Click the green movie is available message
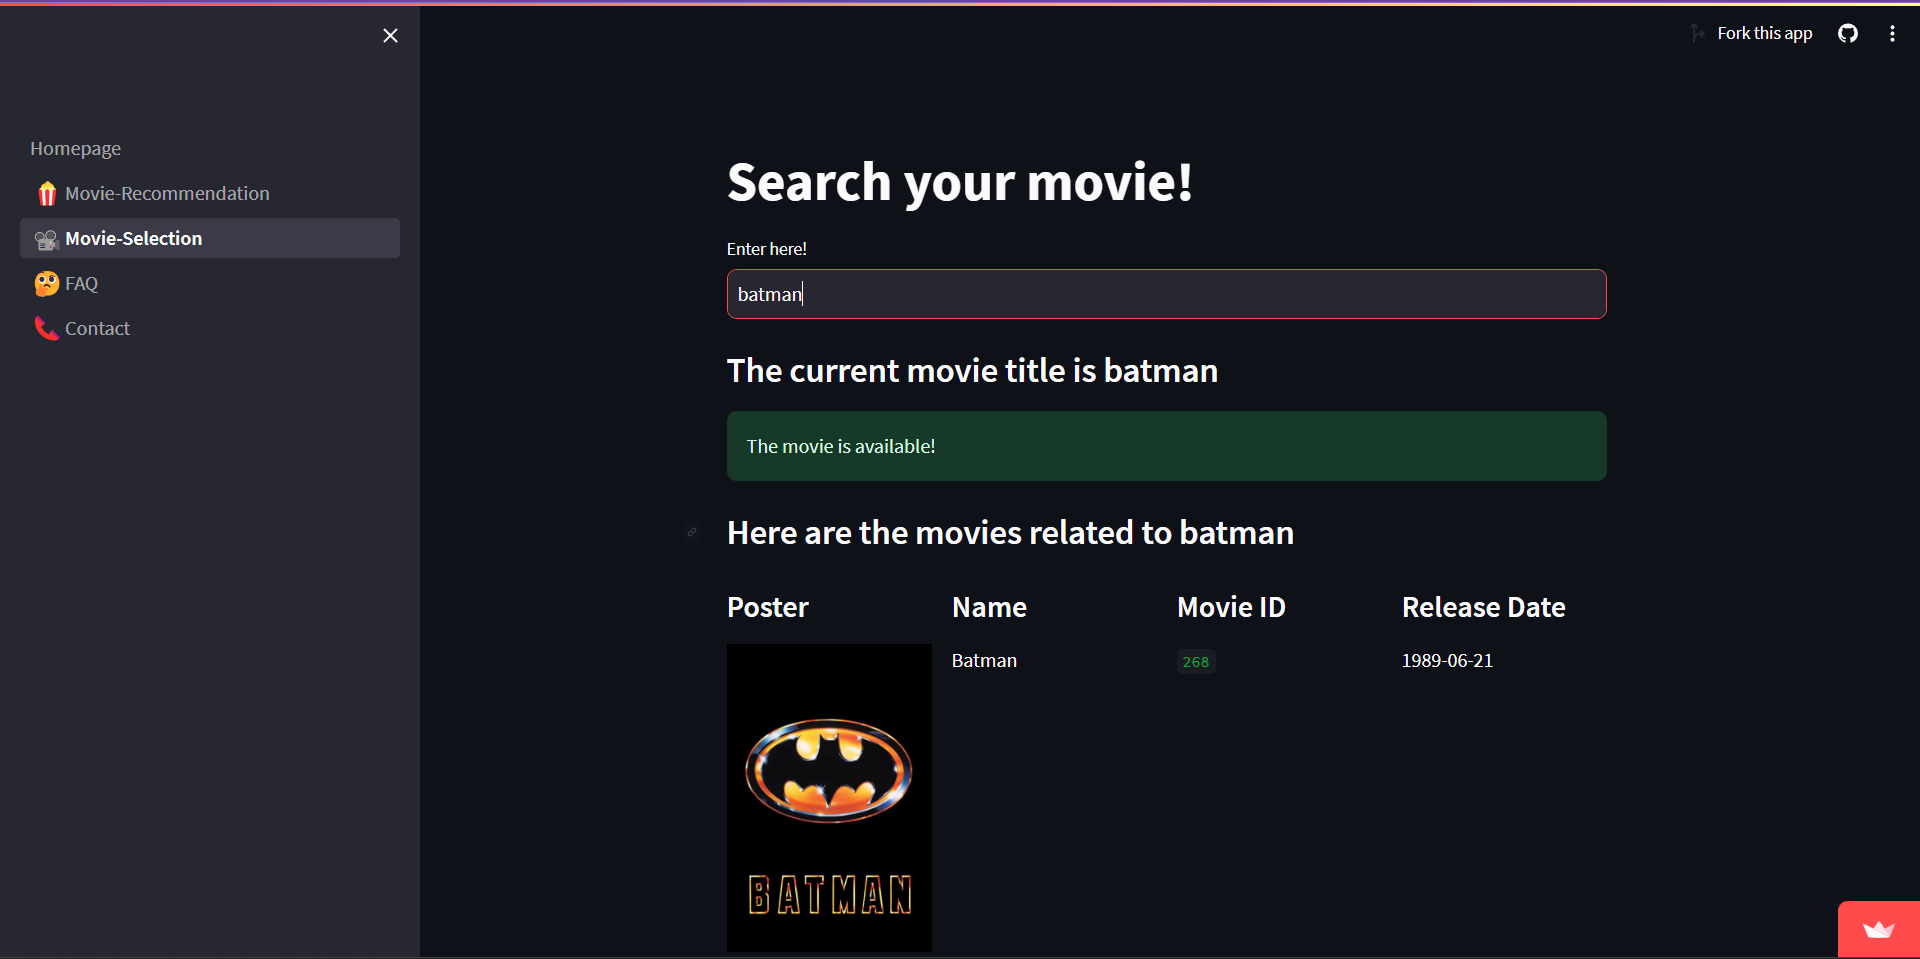1920x959 pixels. click(1166, 446)
